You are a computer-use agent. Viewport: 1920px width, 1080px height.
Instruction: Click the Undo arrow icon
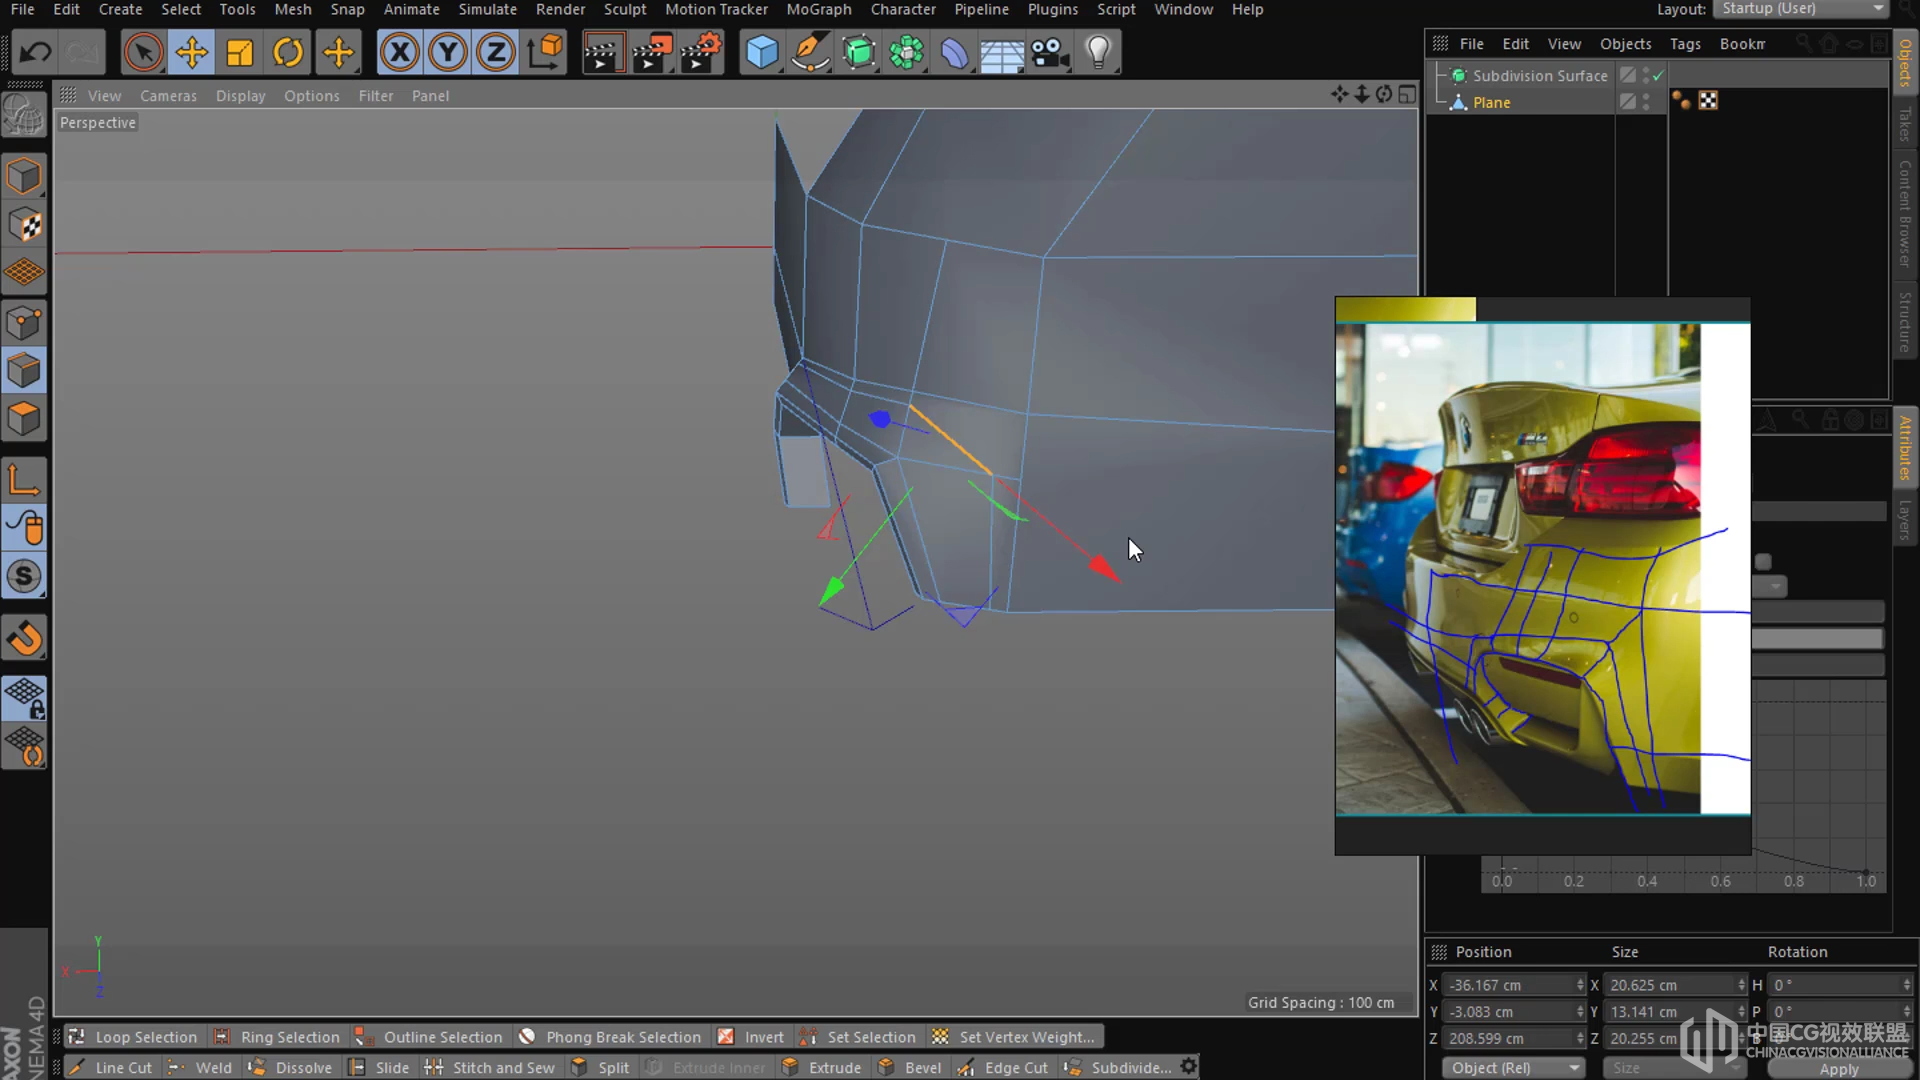pos(36,52)
